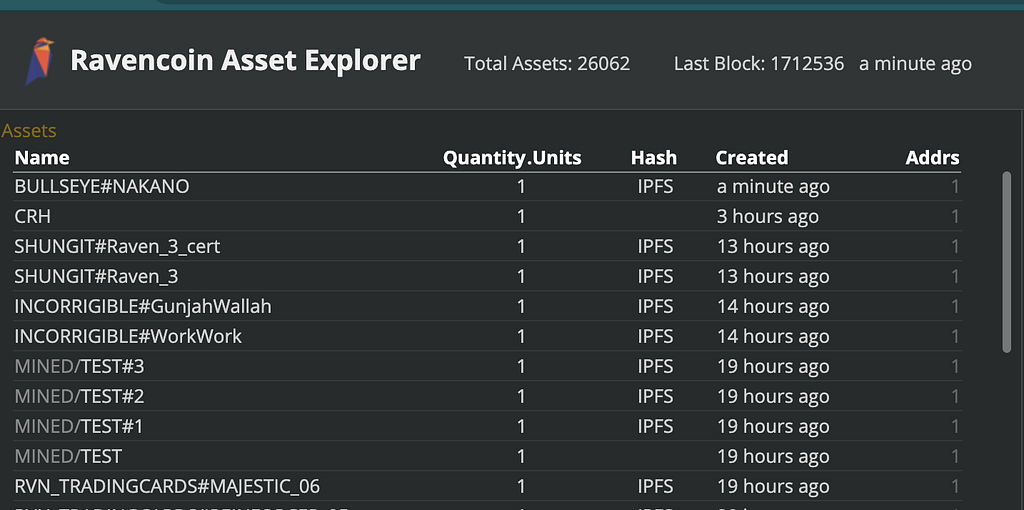1024x510 pixels.
Task: Open the IPFS hash link for INCORRIGIBLE#WorkWork
Action: pos(656,336)
